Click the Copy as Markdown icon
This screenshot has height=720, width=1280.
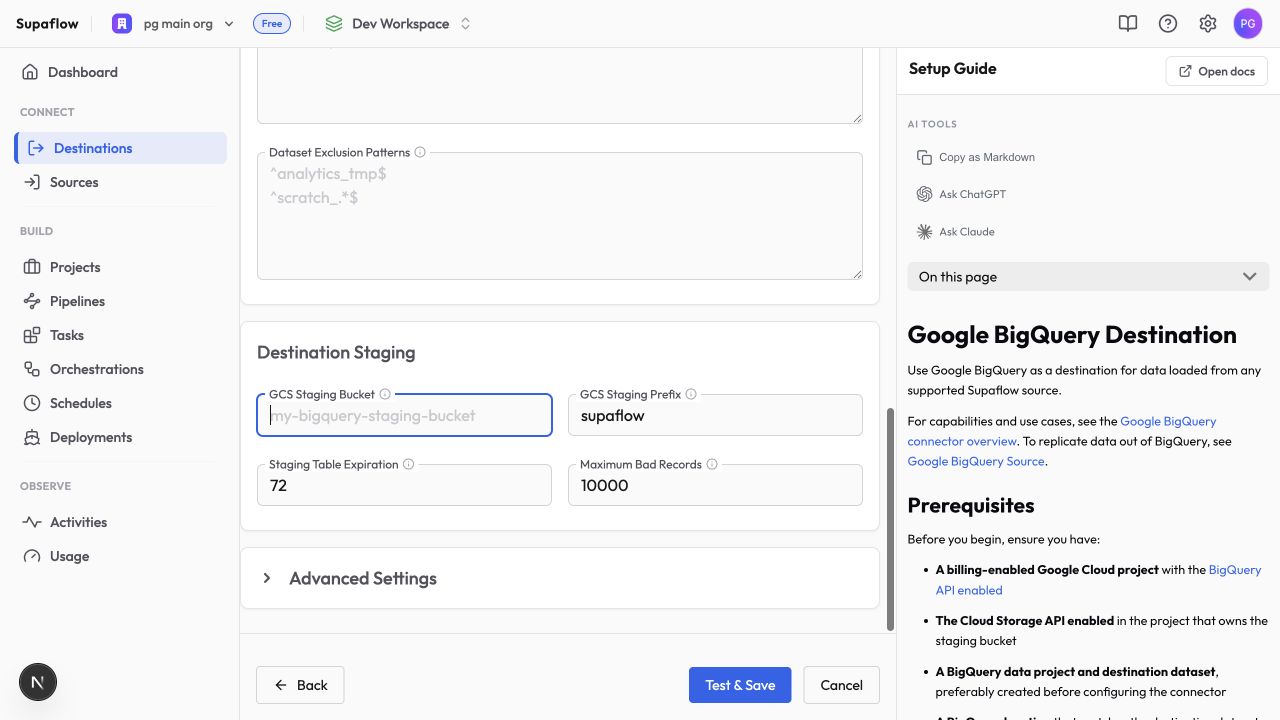pyautogui.click(x=924, y=157)
